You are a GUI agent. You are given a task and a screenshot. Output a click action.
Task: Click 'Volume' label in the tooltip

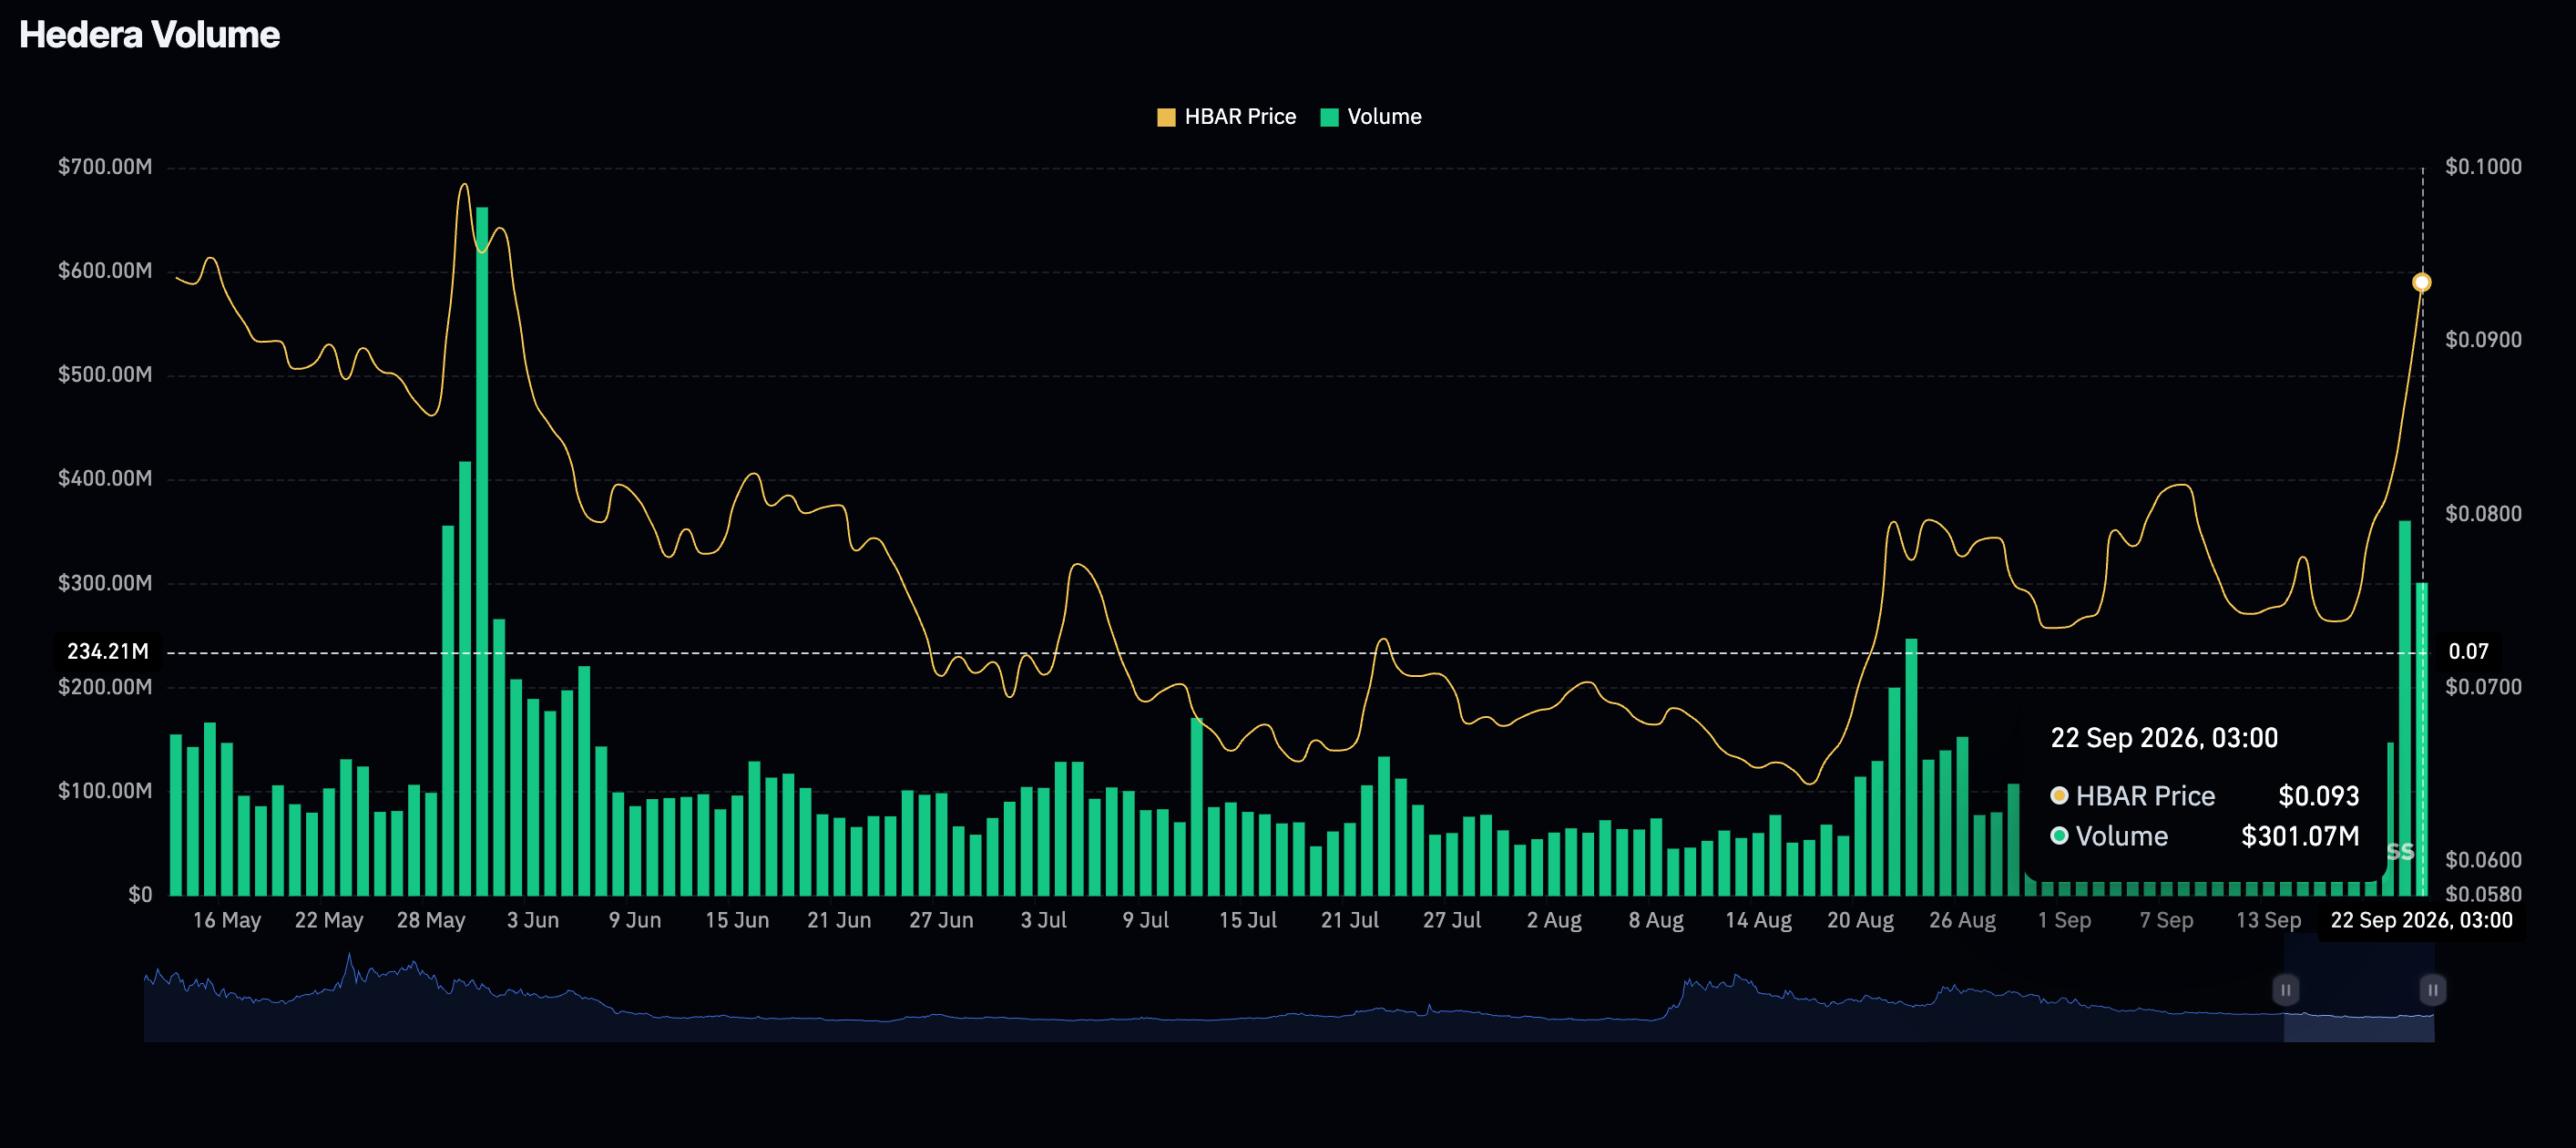click(2121, 836)
